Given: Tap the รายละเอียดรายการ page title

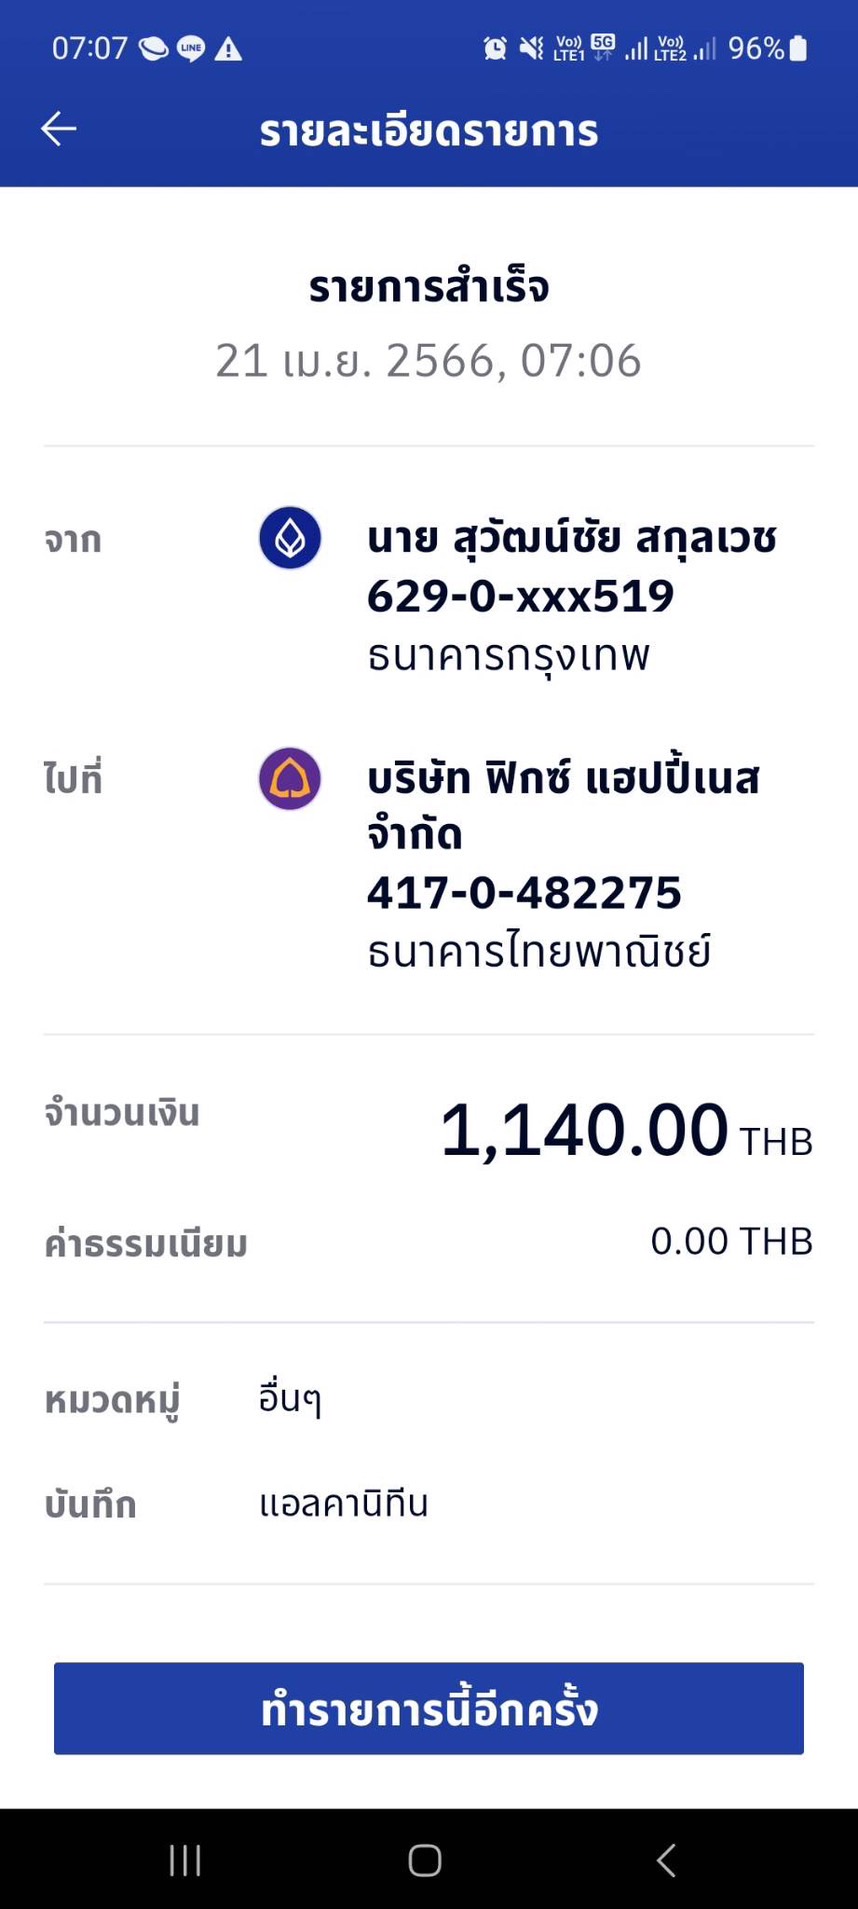Looking at the screenshot, I should coord(429,131).
